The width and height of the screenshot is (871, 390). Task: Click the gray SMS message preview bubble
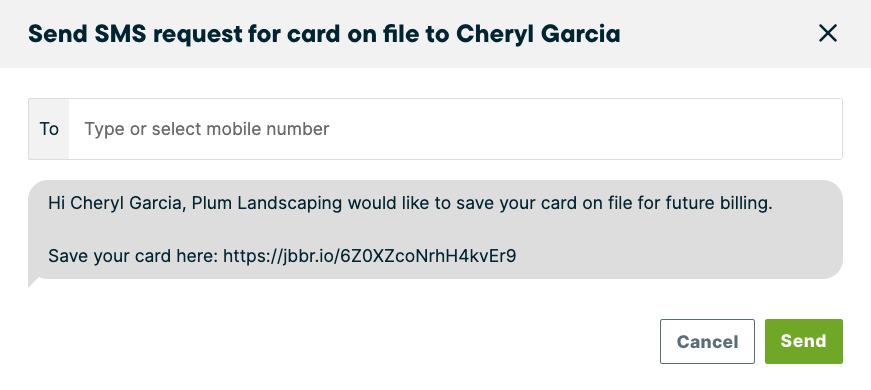[436, 229]
